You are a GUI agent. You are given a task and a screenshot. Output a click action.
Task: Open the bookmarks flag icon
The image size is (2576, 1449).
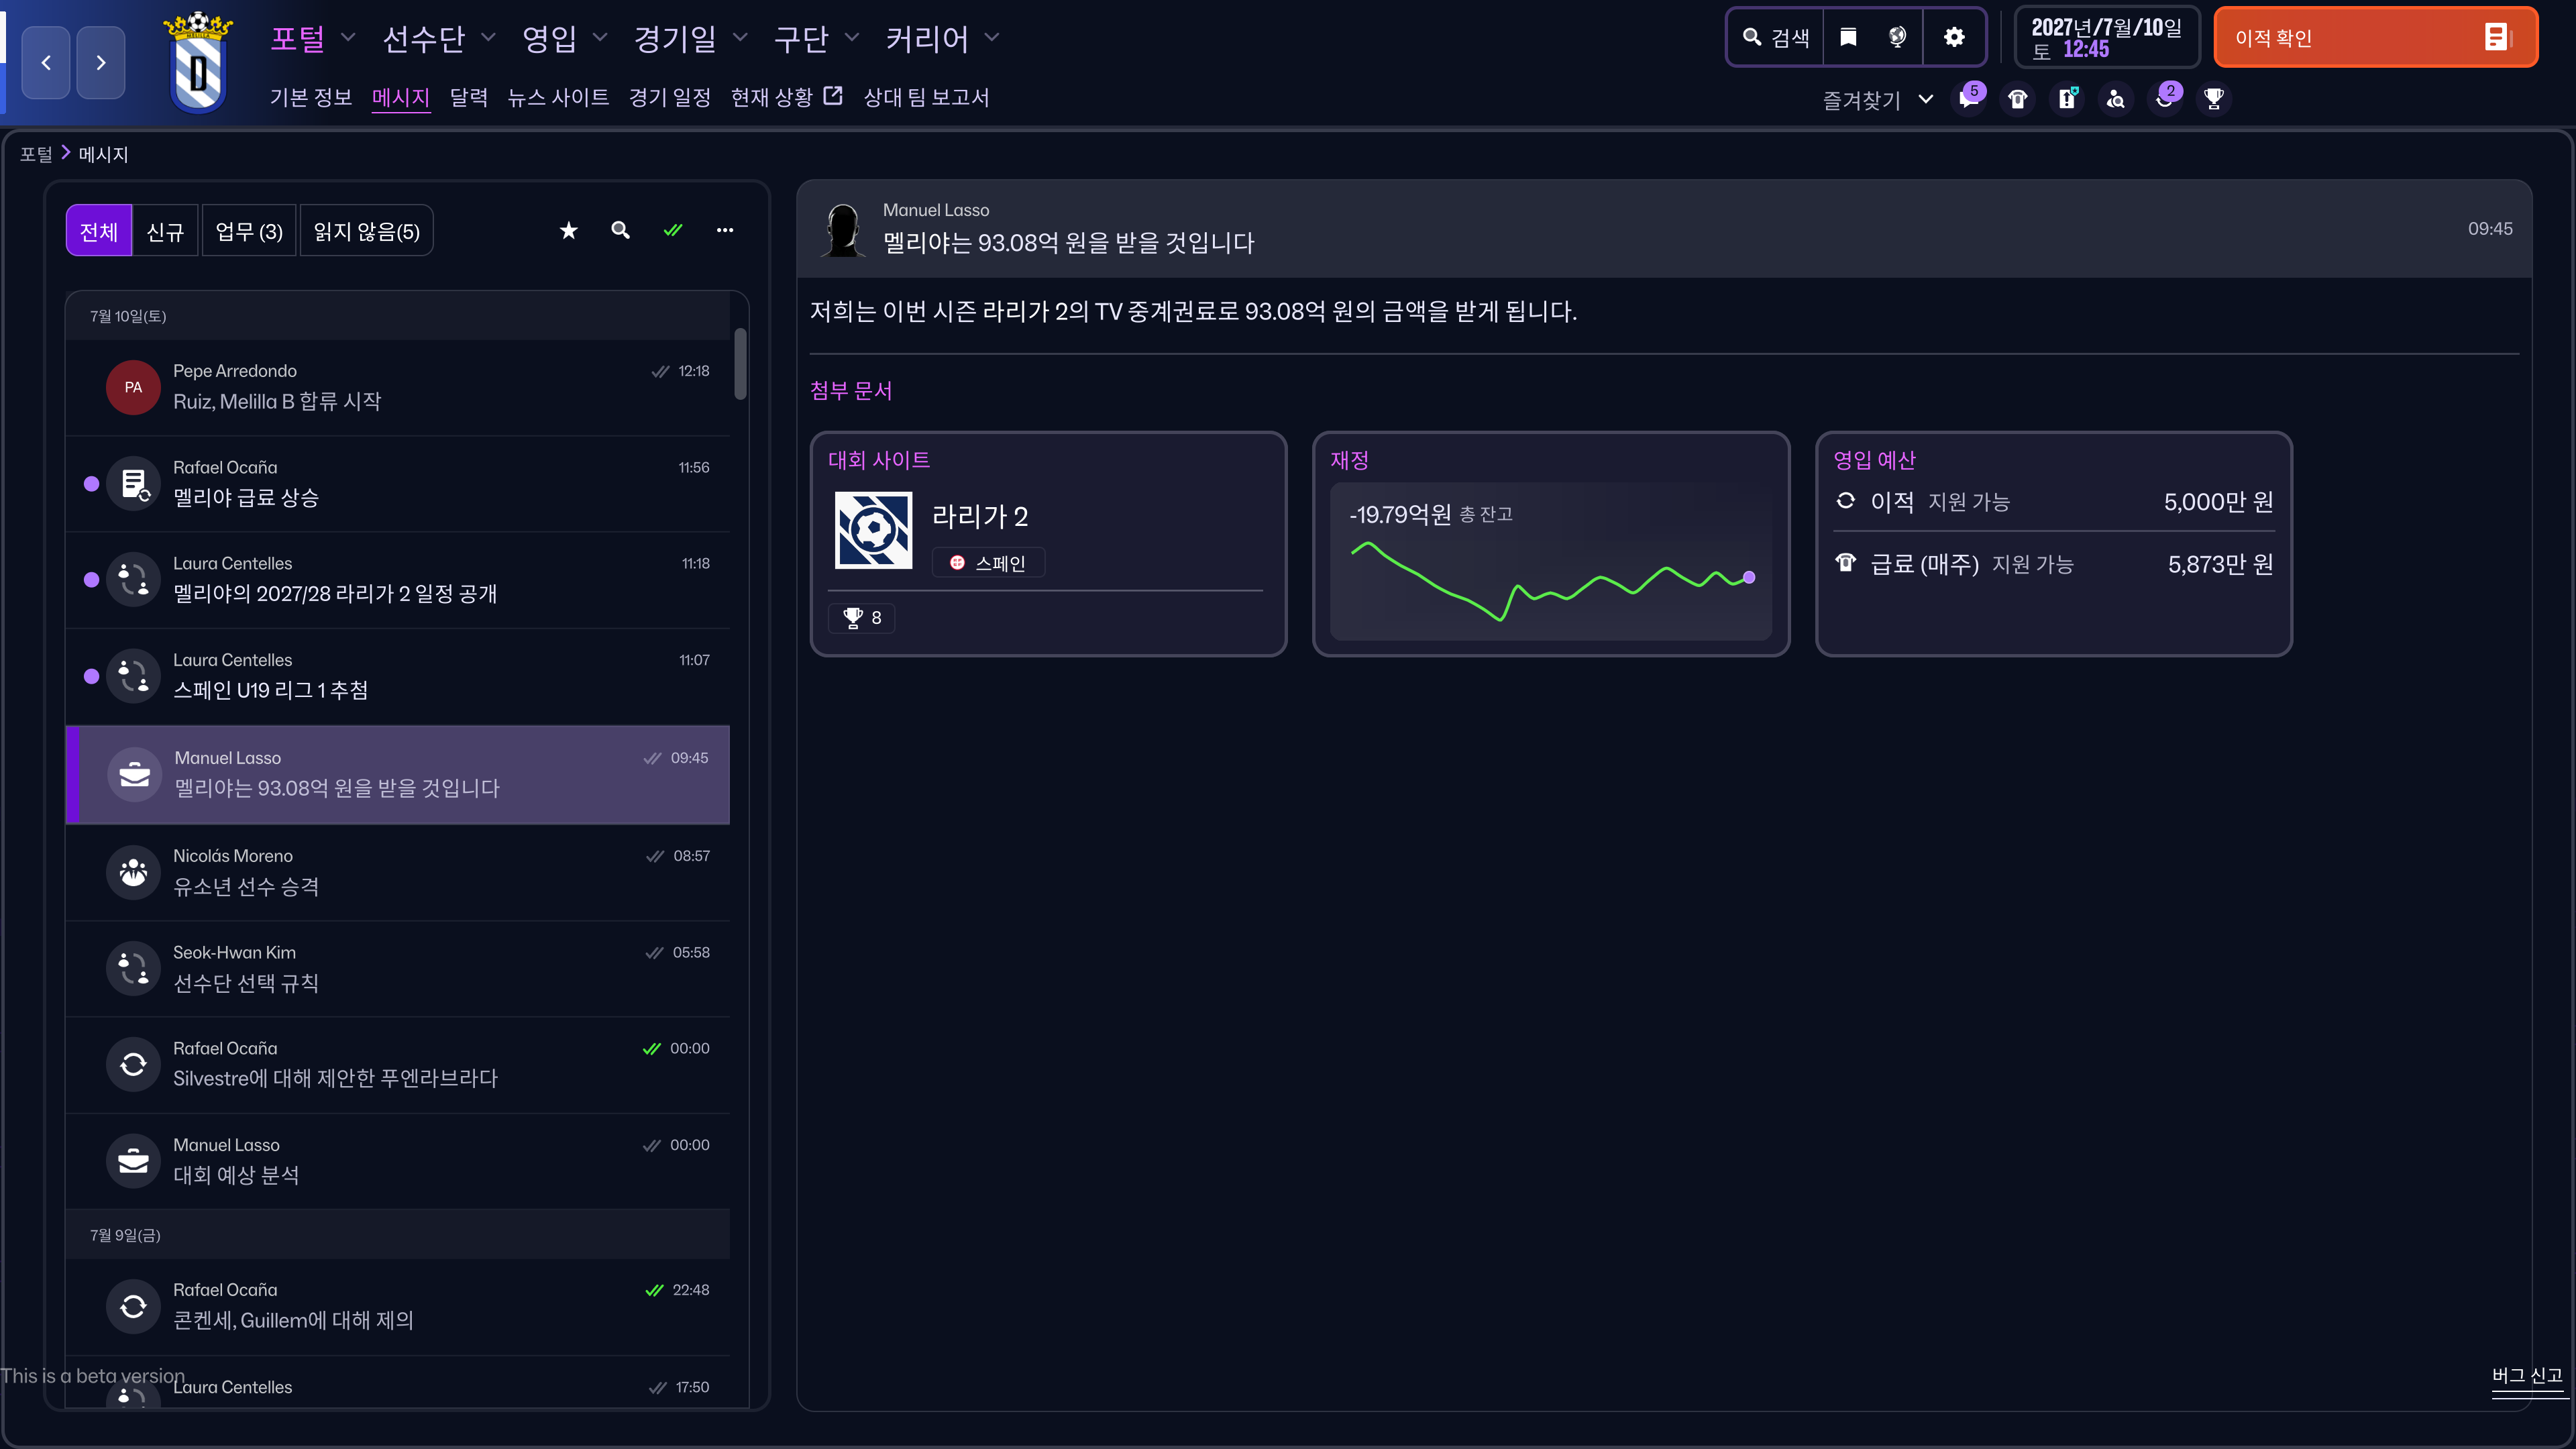(1848, 38)
